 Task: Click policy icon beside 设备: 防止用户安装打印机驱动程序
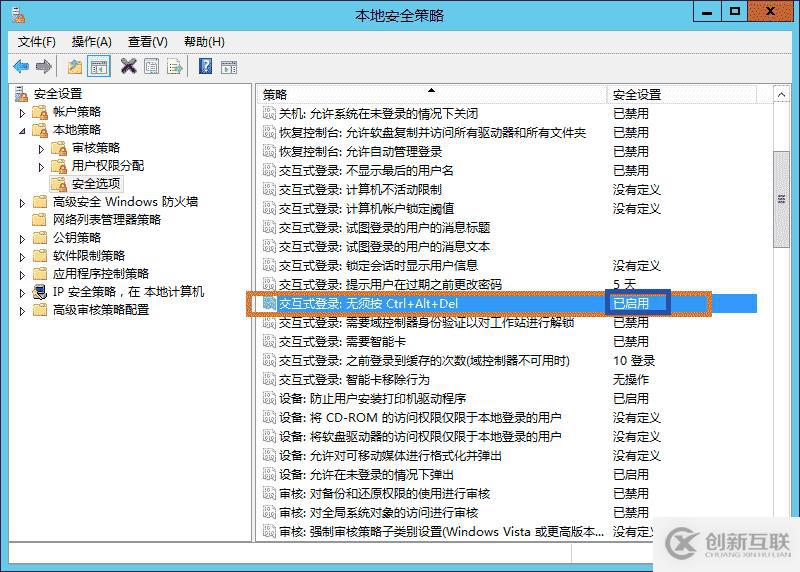pyautogui.click(x=269, y=399)
